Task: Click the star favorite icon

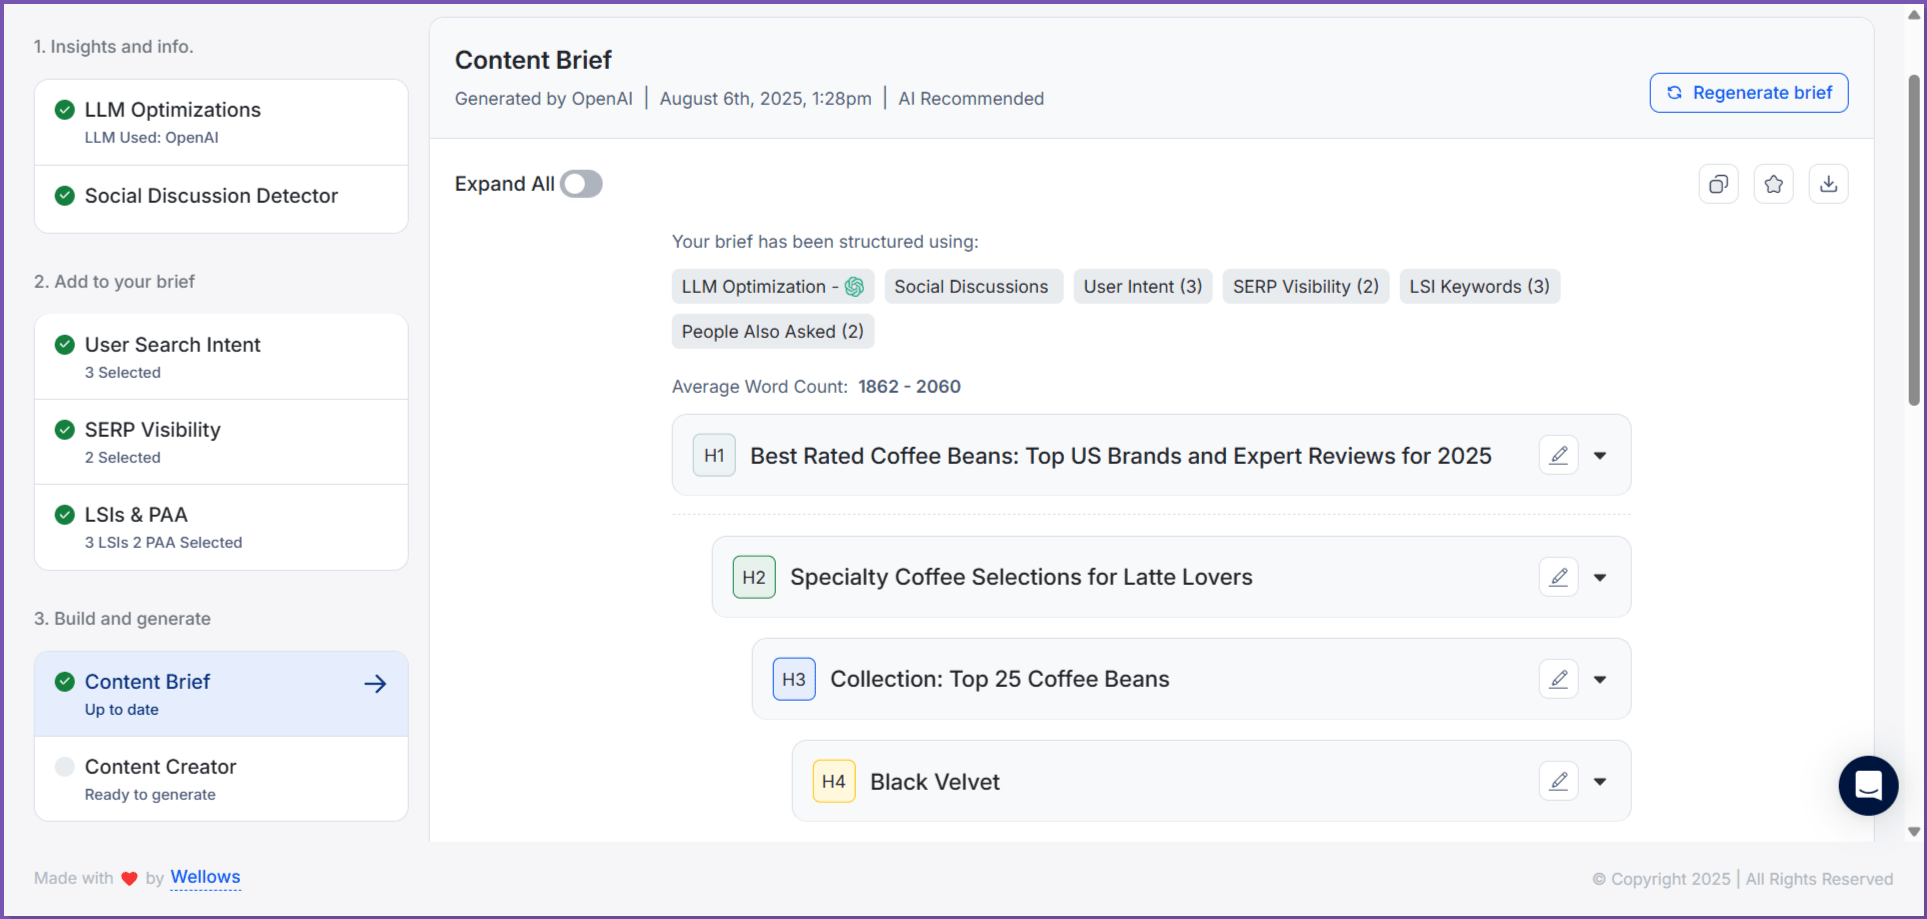Action: point(1773,184)
